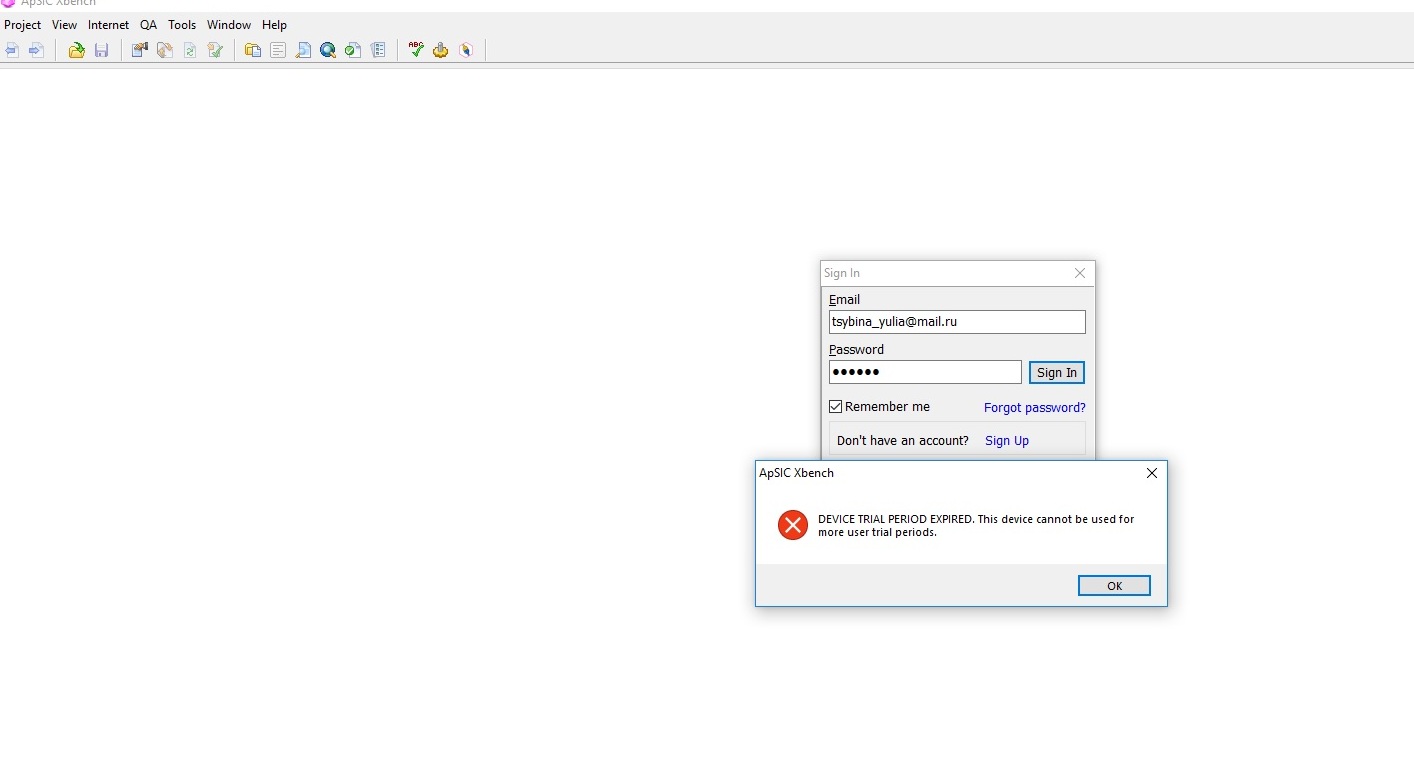Viewport: 1414px width, 776px height.
Task: Click the back arrow toolbar icon
Action: coord(12,50)
